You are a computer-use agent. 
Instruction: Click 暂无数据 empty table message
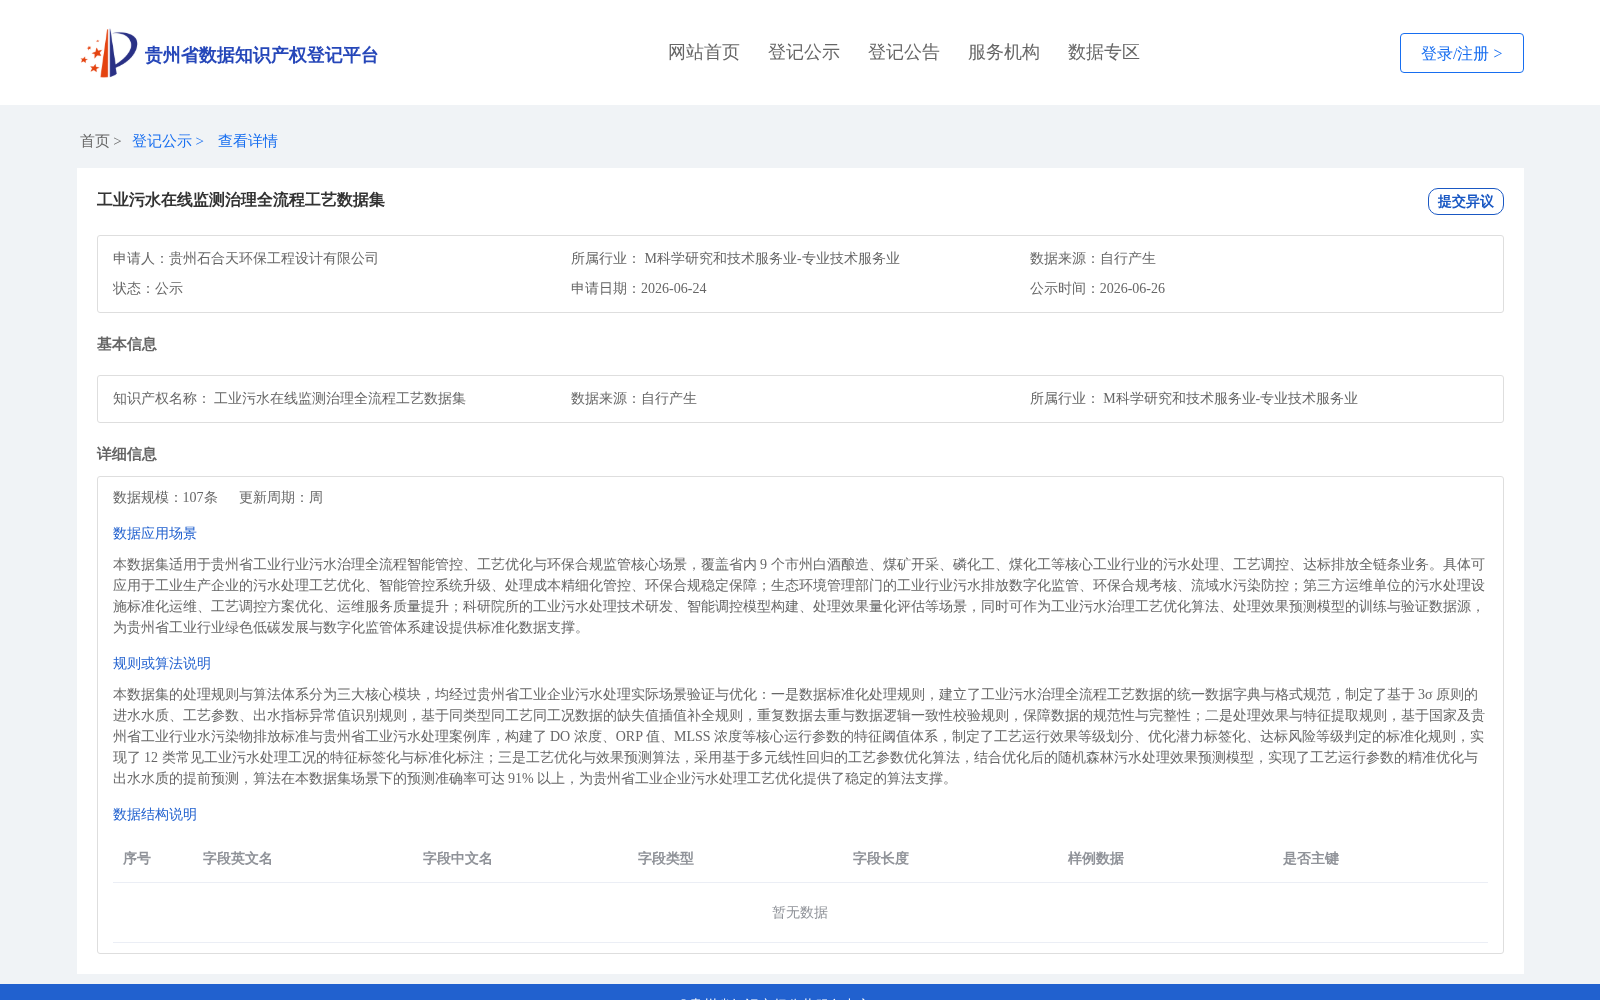[800, 912]
